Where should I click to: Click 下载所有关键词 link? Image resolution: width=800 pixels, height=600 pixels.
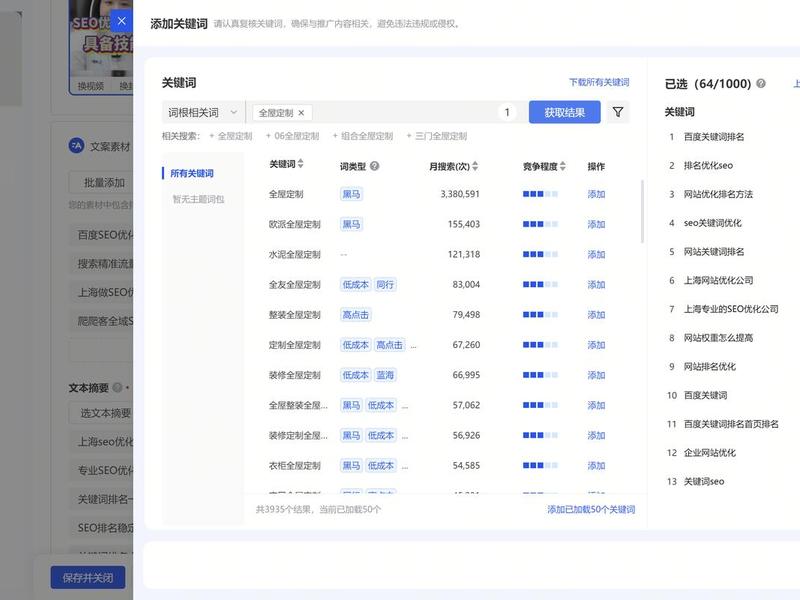coord(599,82)
